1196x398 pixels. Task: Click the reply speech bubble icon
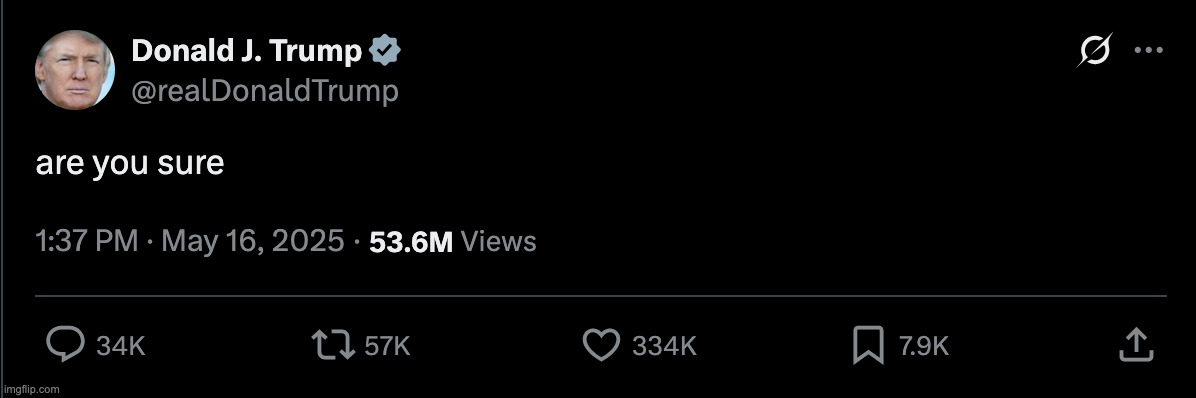click(x=65, y=345)
